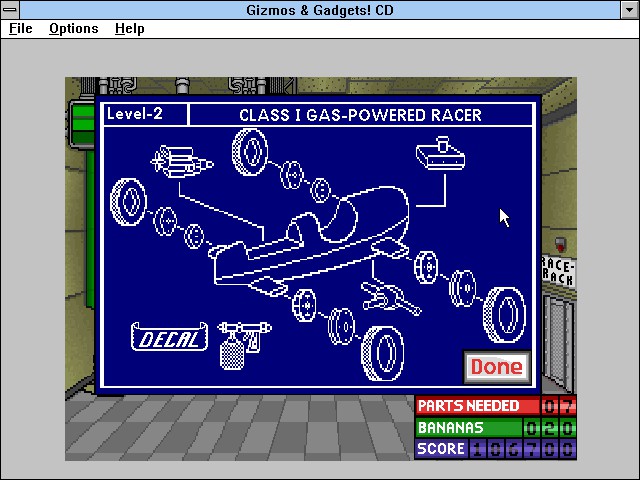
Task: Click the title bar minimize arrow
Action: click(x=630, y=10)
